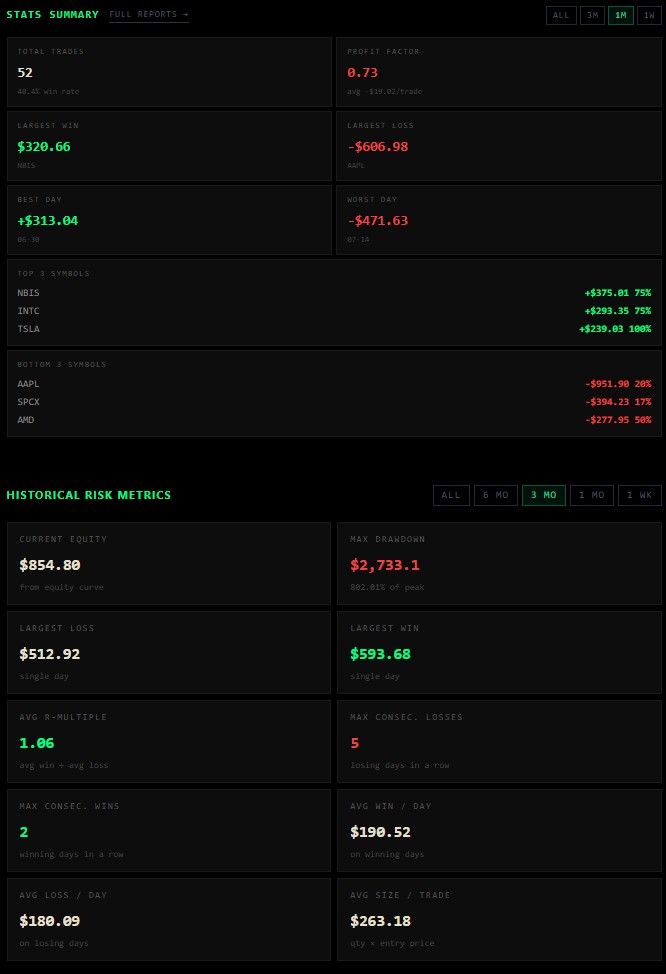Click the from equity curve subtitle
This screenshot has height=974, width=666.
[62, 587]
